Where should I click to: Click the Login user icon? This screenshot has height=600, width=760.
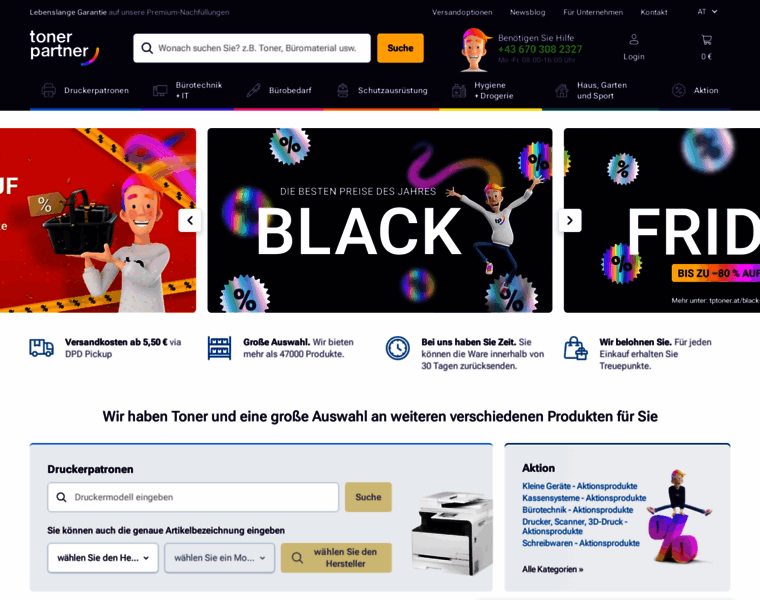[633, 39]
